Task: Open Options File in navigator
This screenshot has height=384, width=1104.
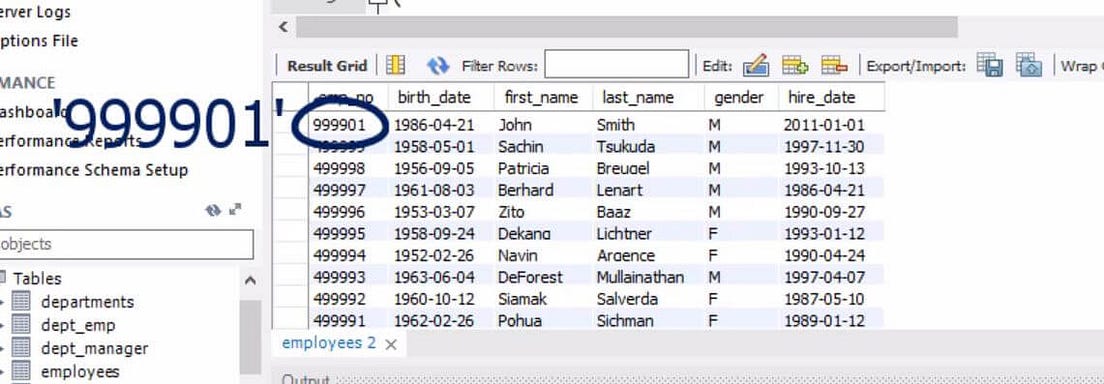Action: click(x=39, y=41)
